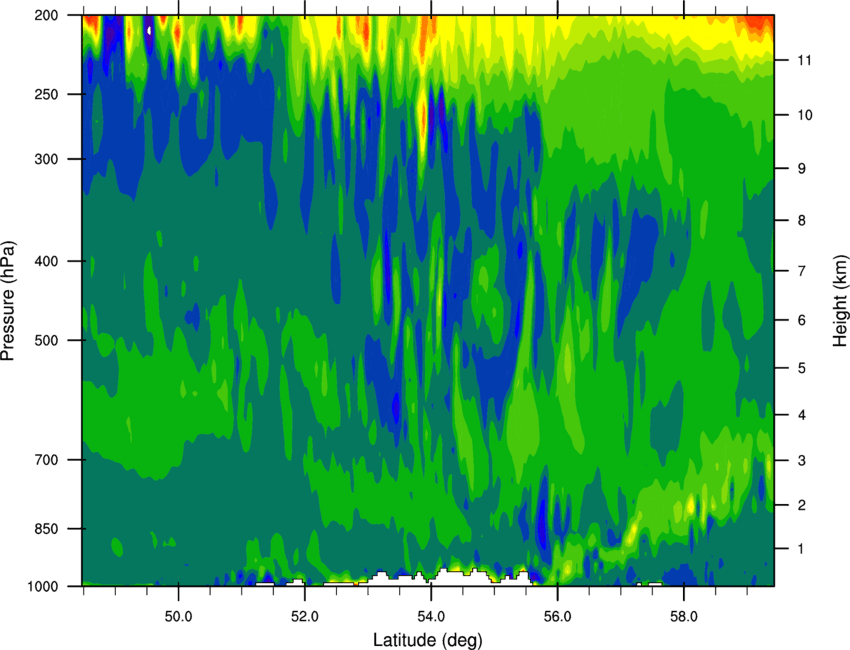Click the Latitude (deg) axis title

tap(428, 640)
